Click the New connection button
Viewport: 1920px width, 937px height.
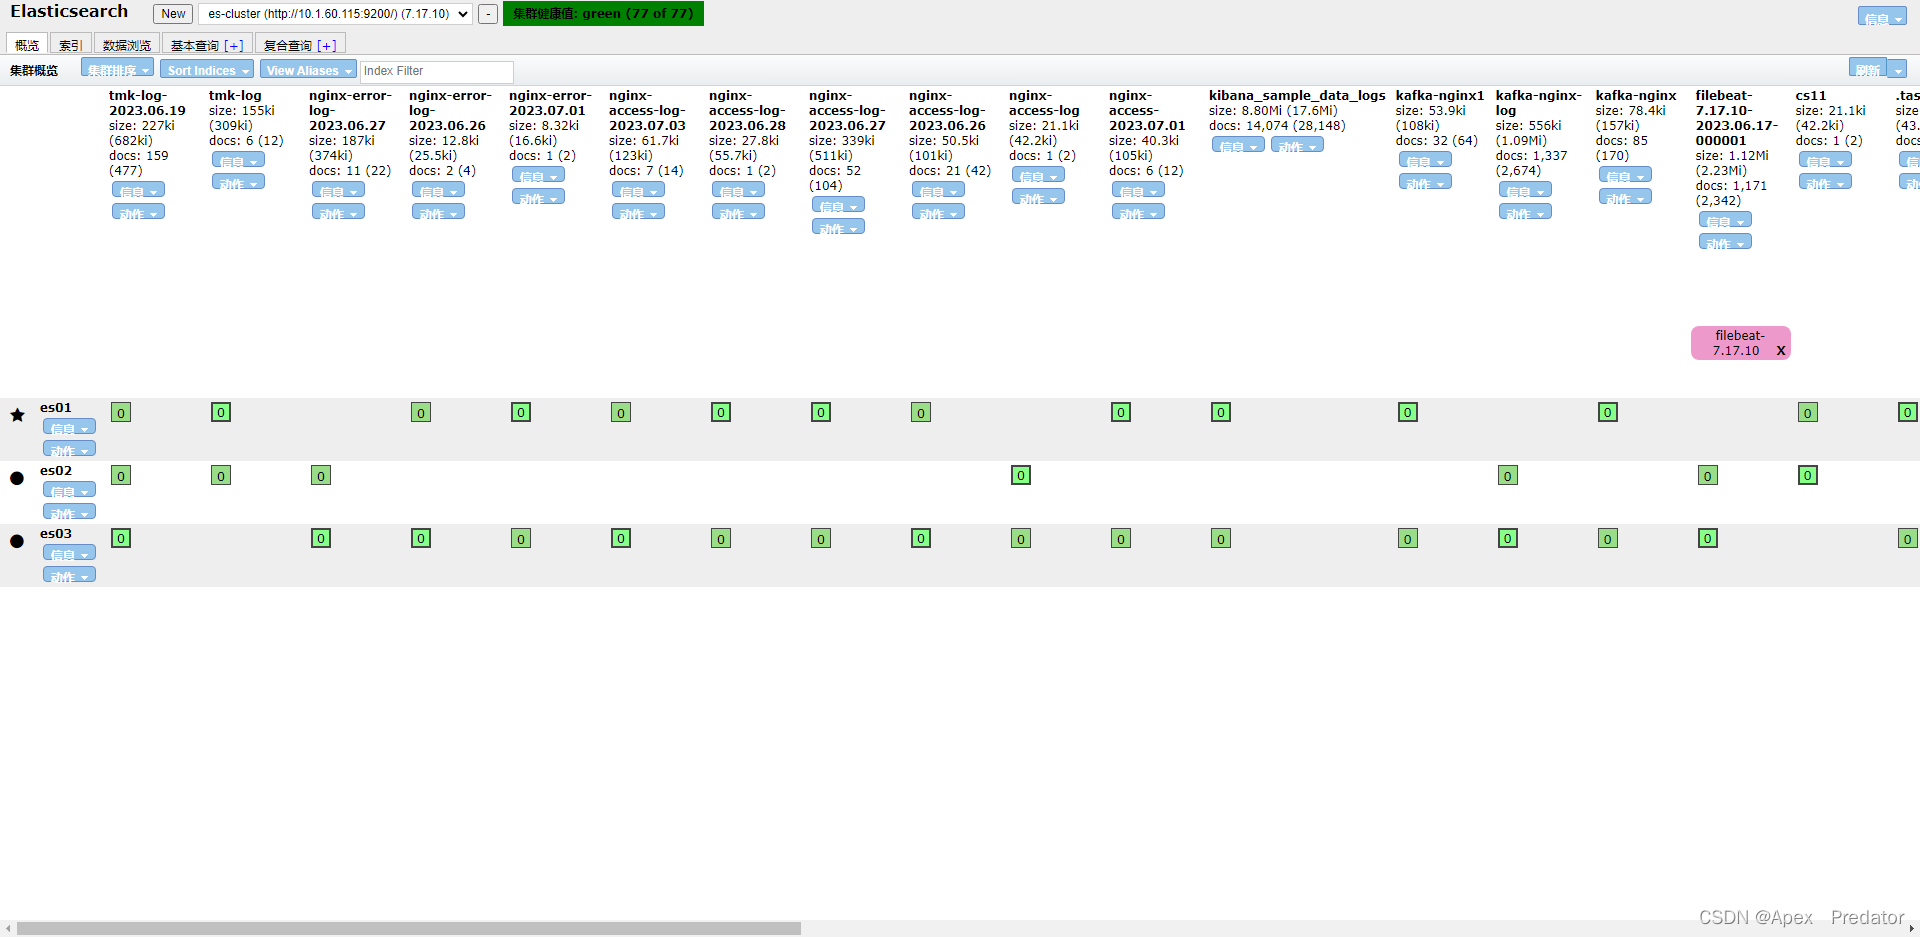pyautogui.click(x=173, y=14)
